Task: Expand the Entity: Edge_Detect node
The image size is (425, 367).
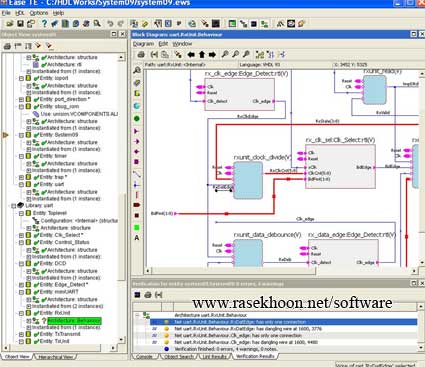Action: 21,285
